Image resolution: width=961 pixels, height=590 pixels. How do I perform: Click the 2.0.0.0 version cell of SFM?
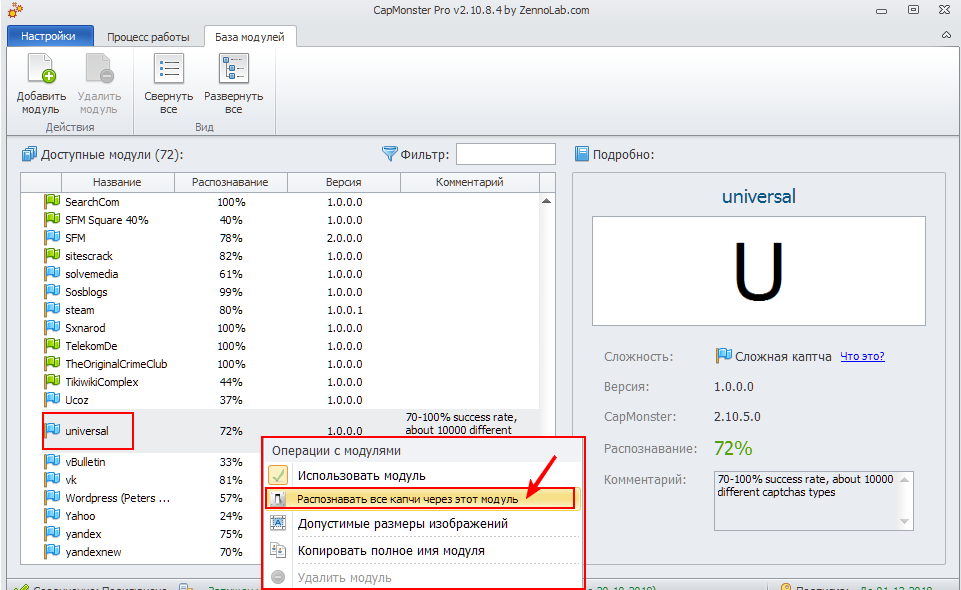[x=344, y=238]
